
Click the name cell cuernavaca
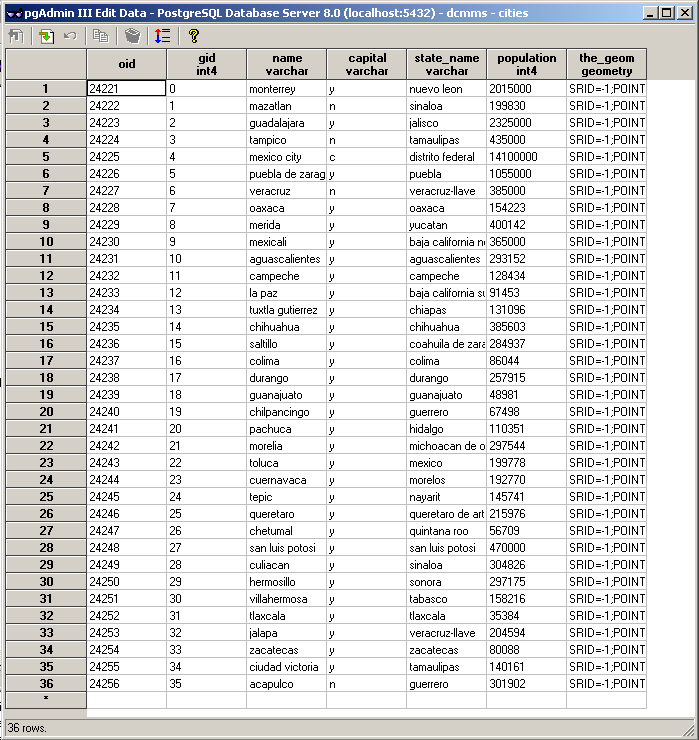[286, 479]
